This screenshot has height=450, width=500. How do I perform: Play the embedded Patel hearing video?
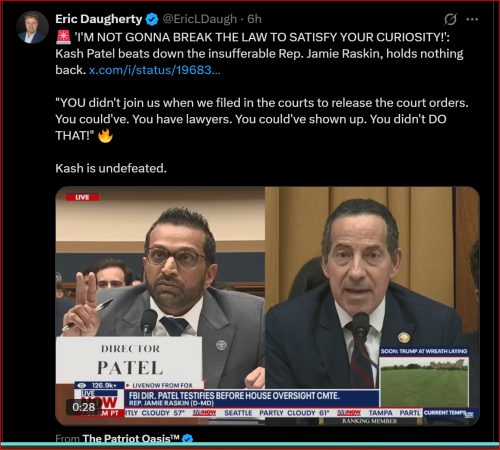(x=267, y=306)
